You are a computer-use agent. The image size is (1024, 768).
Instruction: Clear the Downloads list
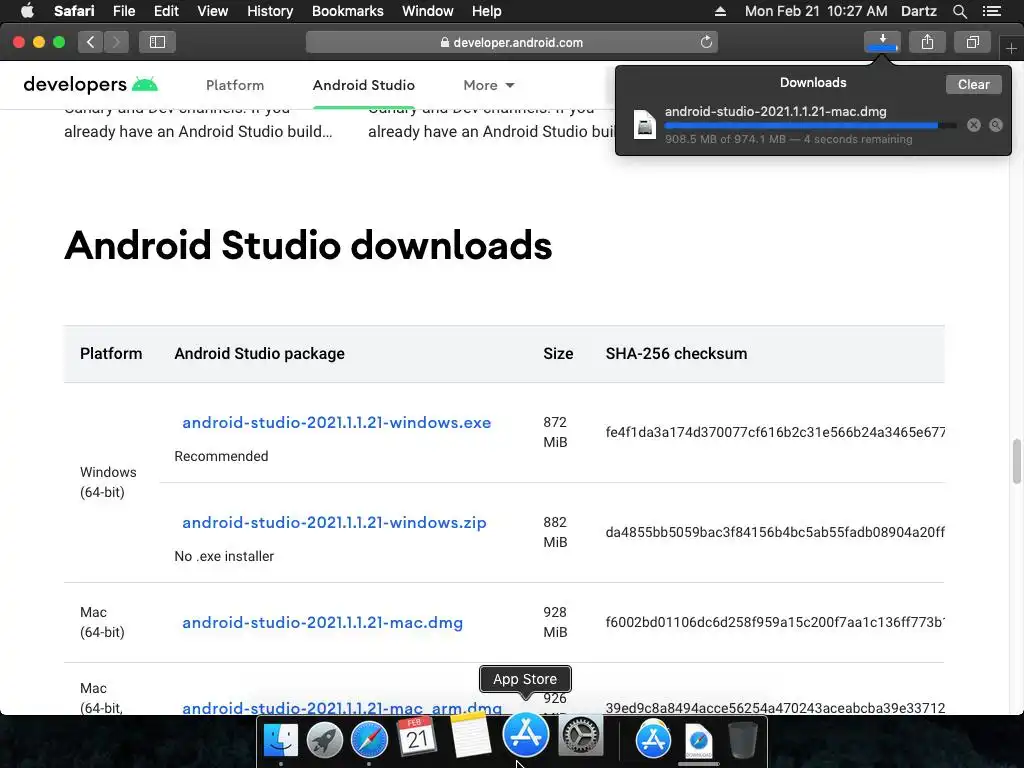[973, 84]
